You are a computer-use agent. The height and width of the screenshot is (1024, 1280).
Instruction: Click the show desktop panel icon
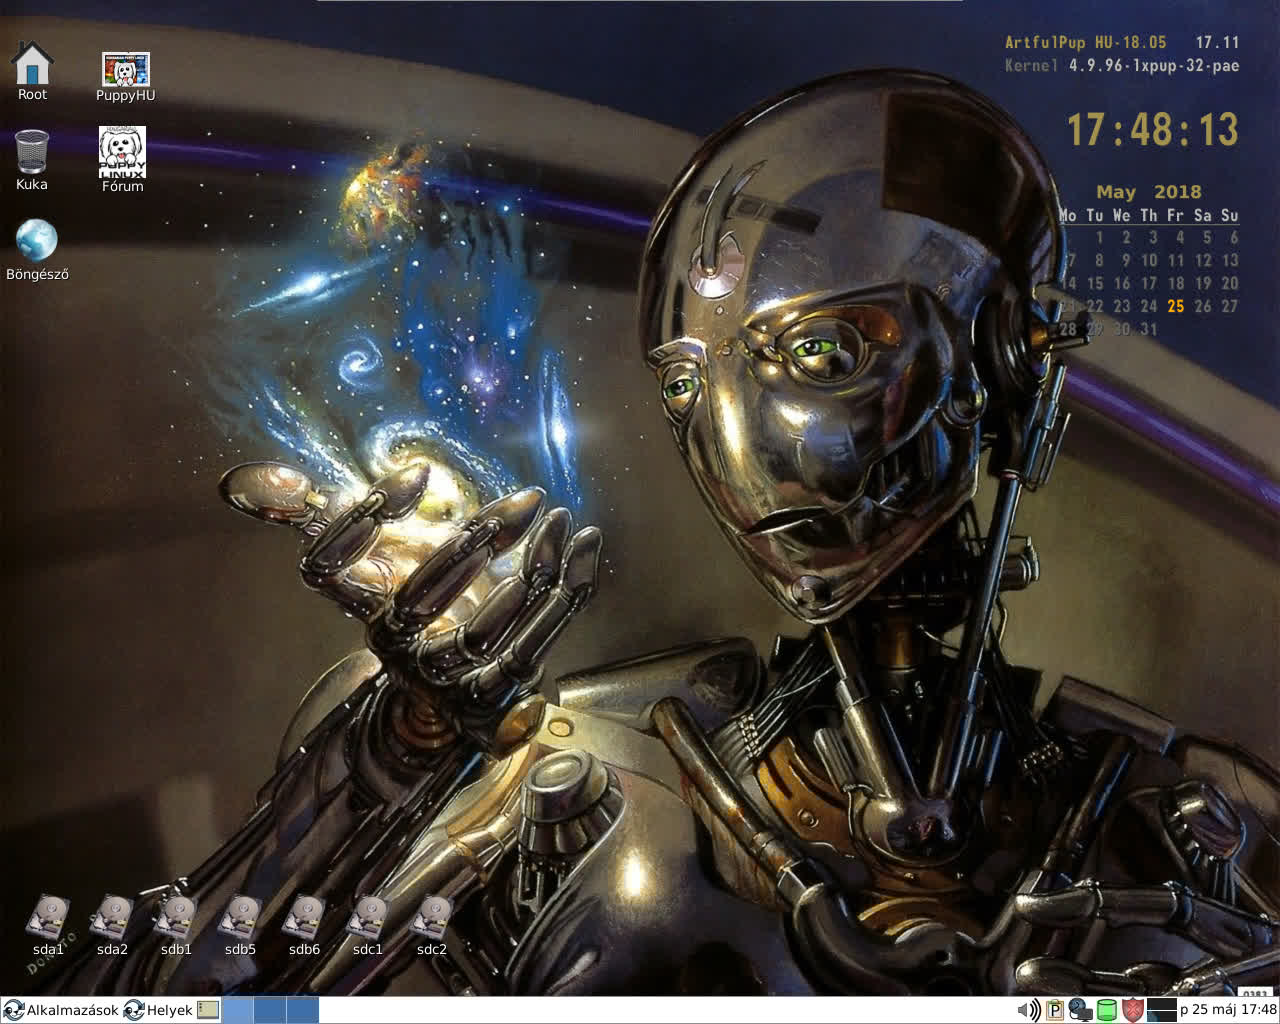[x=208, y=1010]
